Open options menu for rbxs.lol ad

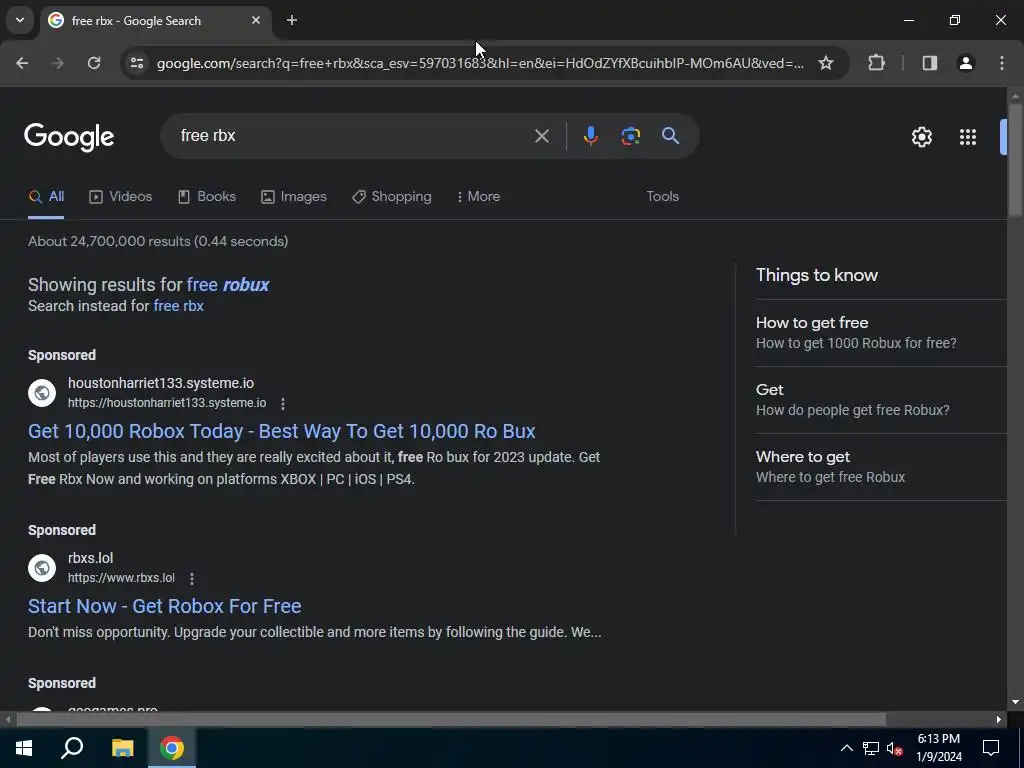coord(191,579)
